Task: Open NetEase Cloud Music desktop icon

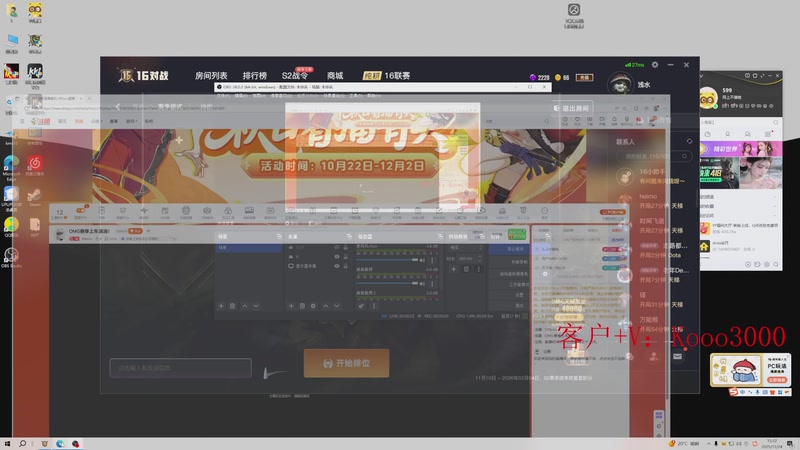Action: pos(35,165)
